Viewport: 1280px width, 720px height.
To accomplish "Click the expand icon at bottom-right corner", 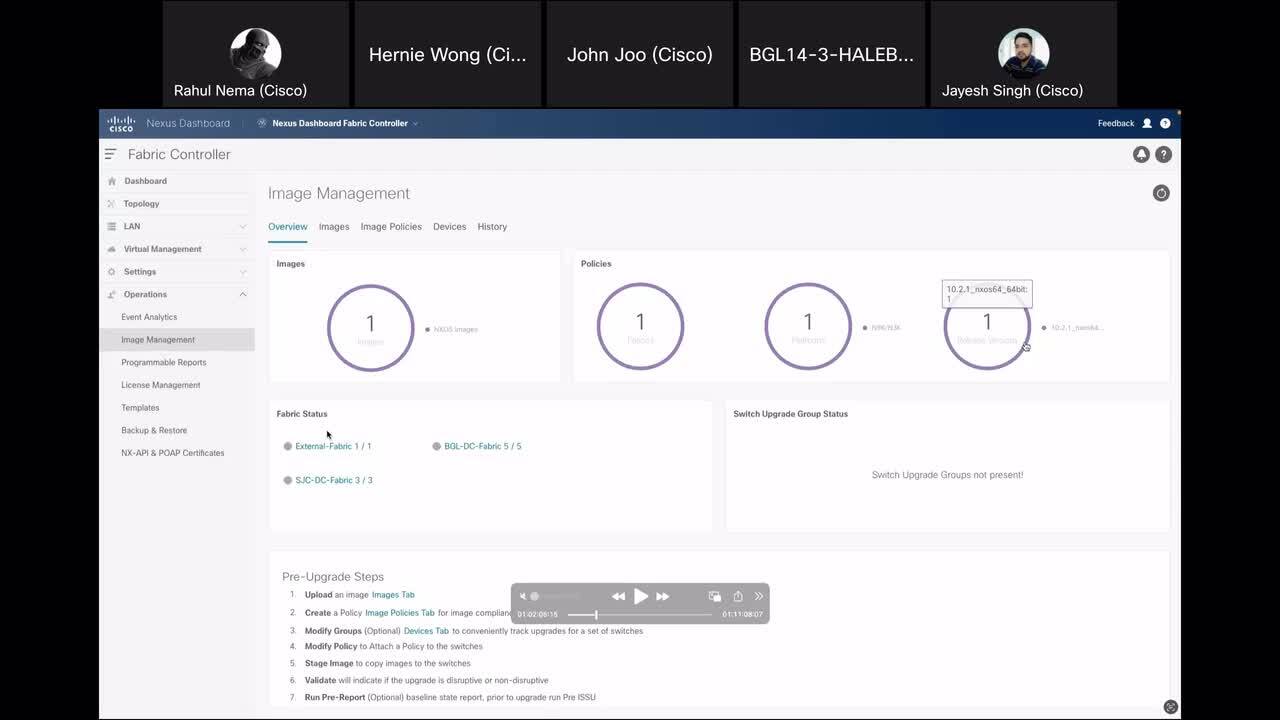I will pyautogui.click(x=1170, y=707).
